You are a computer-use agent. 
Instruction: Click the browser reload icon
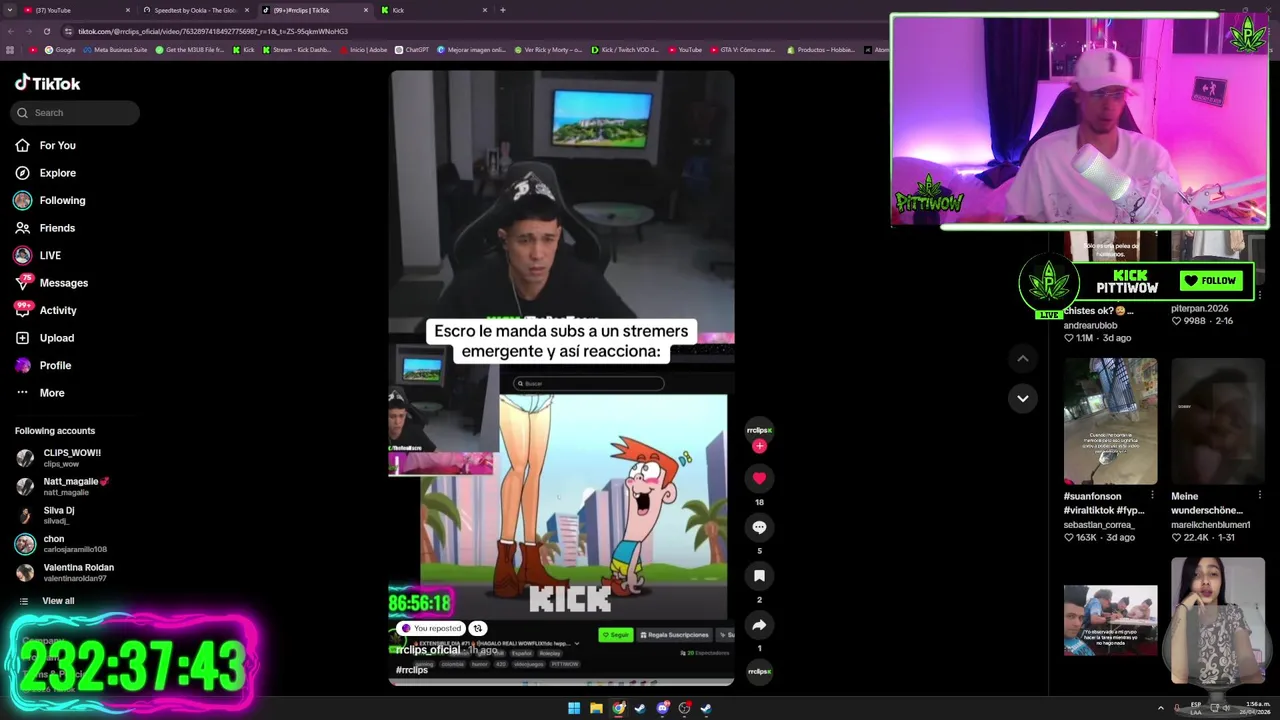(x=46, y=31)
